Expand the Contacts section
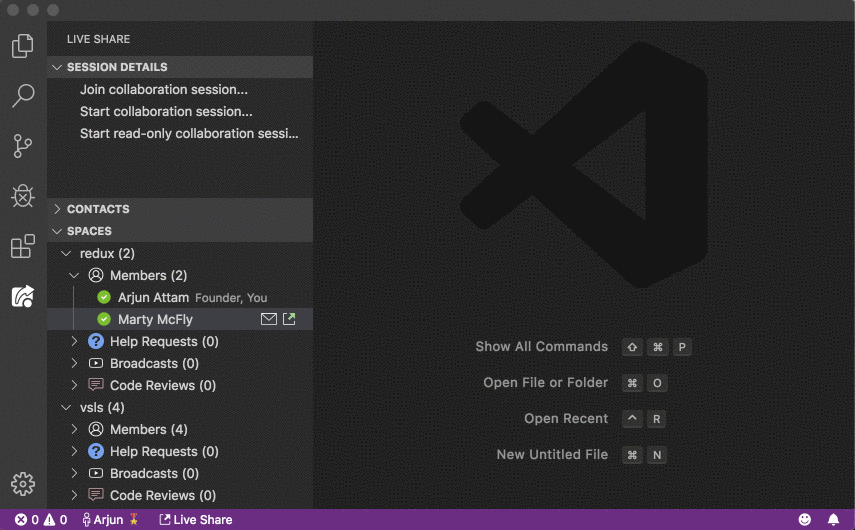 (x=57, y=209)
